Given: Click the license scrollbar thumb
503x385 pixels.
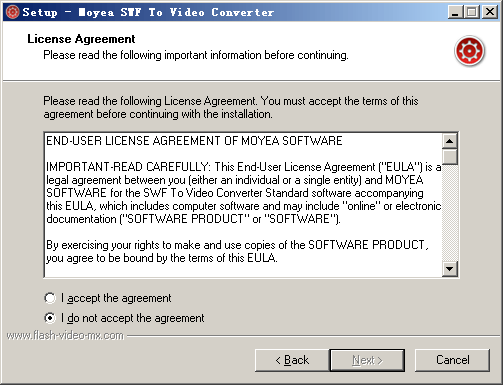Looking at the screenshot, I should [x=450, y=157].
